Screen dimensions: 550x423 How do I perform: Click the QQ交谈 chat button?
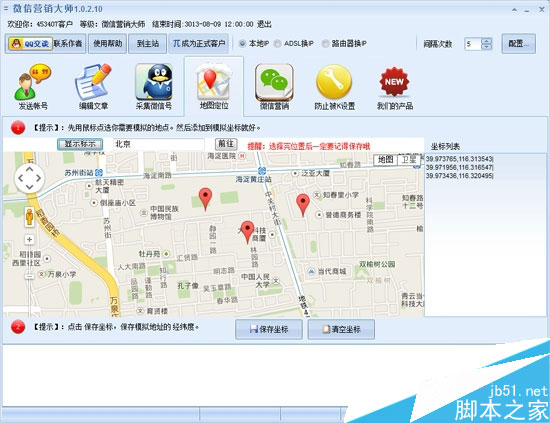click(31, 44)
